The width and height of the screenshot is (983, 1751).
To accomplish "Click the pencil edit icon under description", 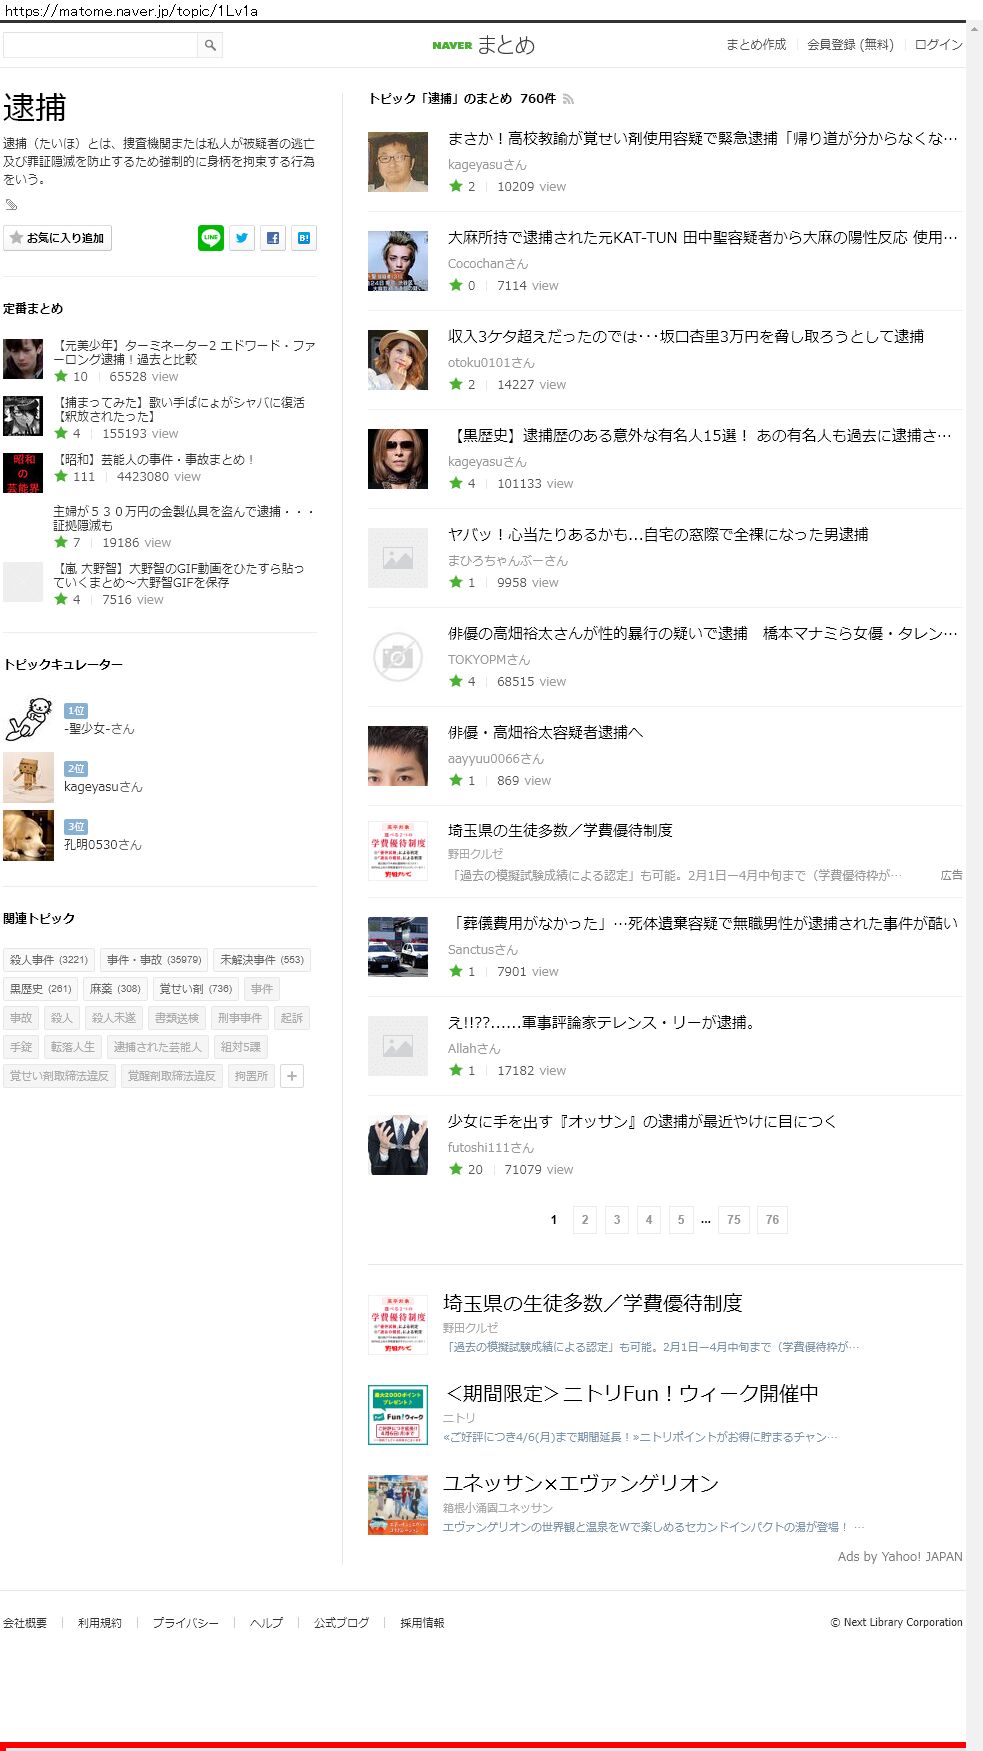I will coord(11,205).
